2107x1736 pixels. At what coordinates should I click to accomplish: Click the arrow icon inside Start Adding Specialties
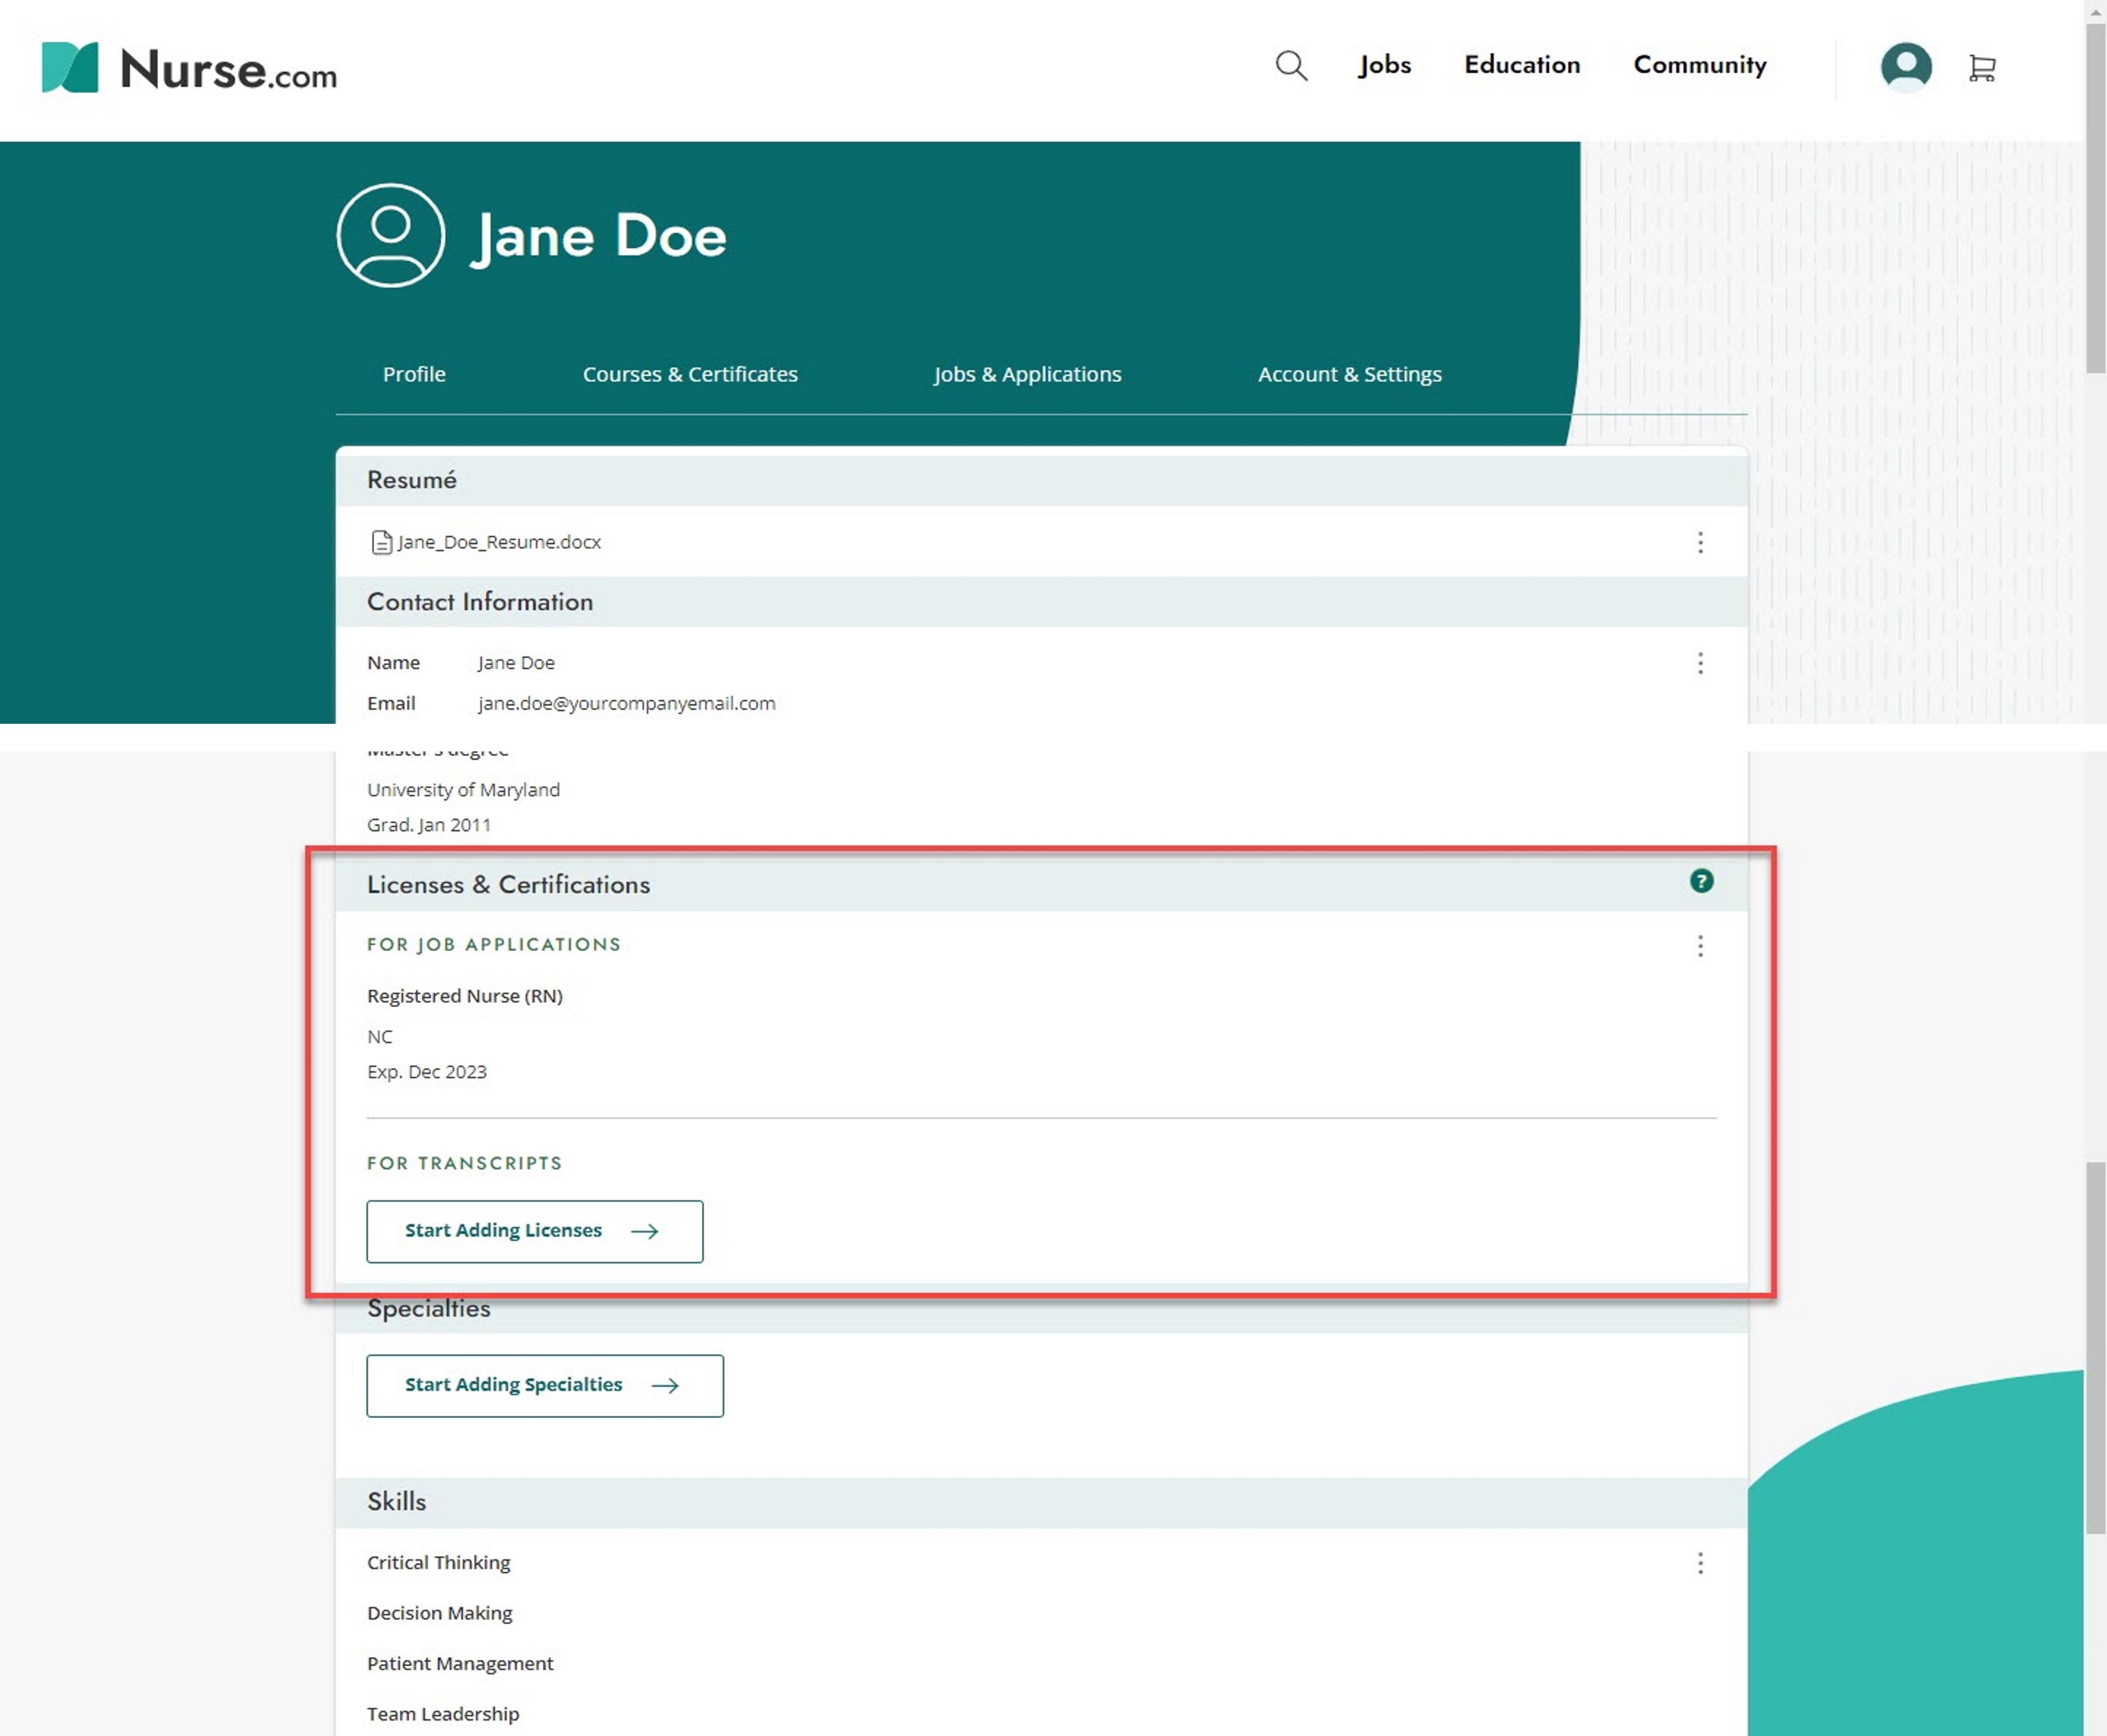pyautogui.click(x=665, y=1386)
